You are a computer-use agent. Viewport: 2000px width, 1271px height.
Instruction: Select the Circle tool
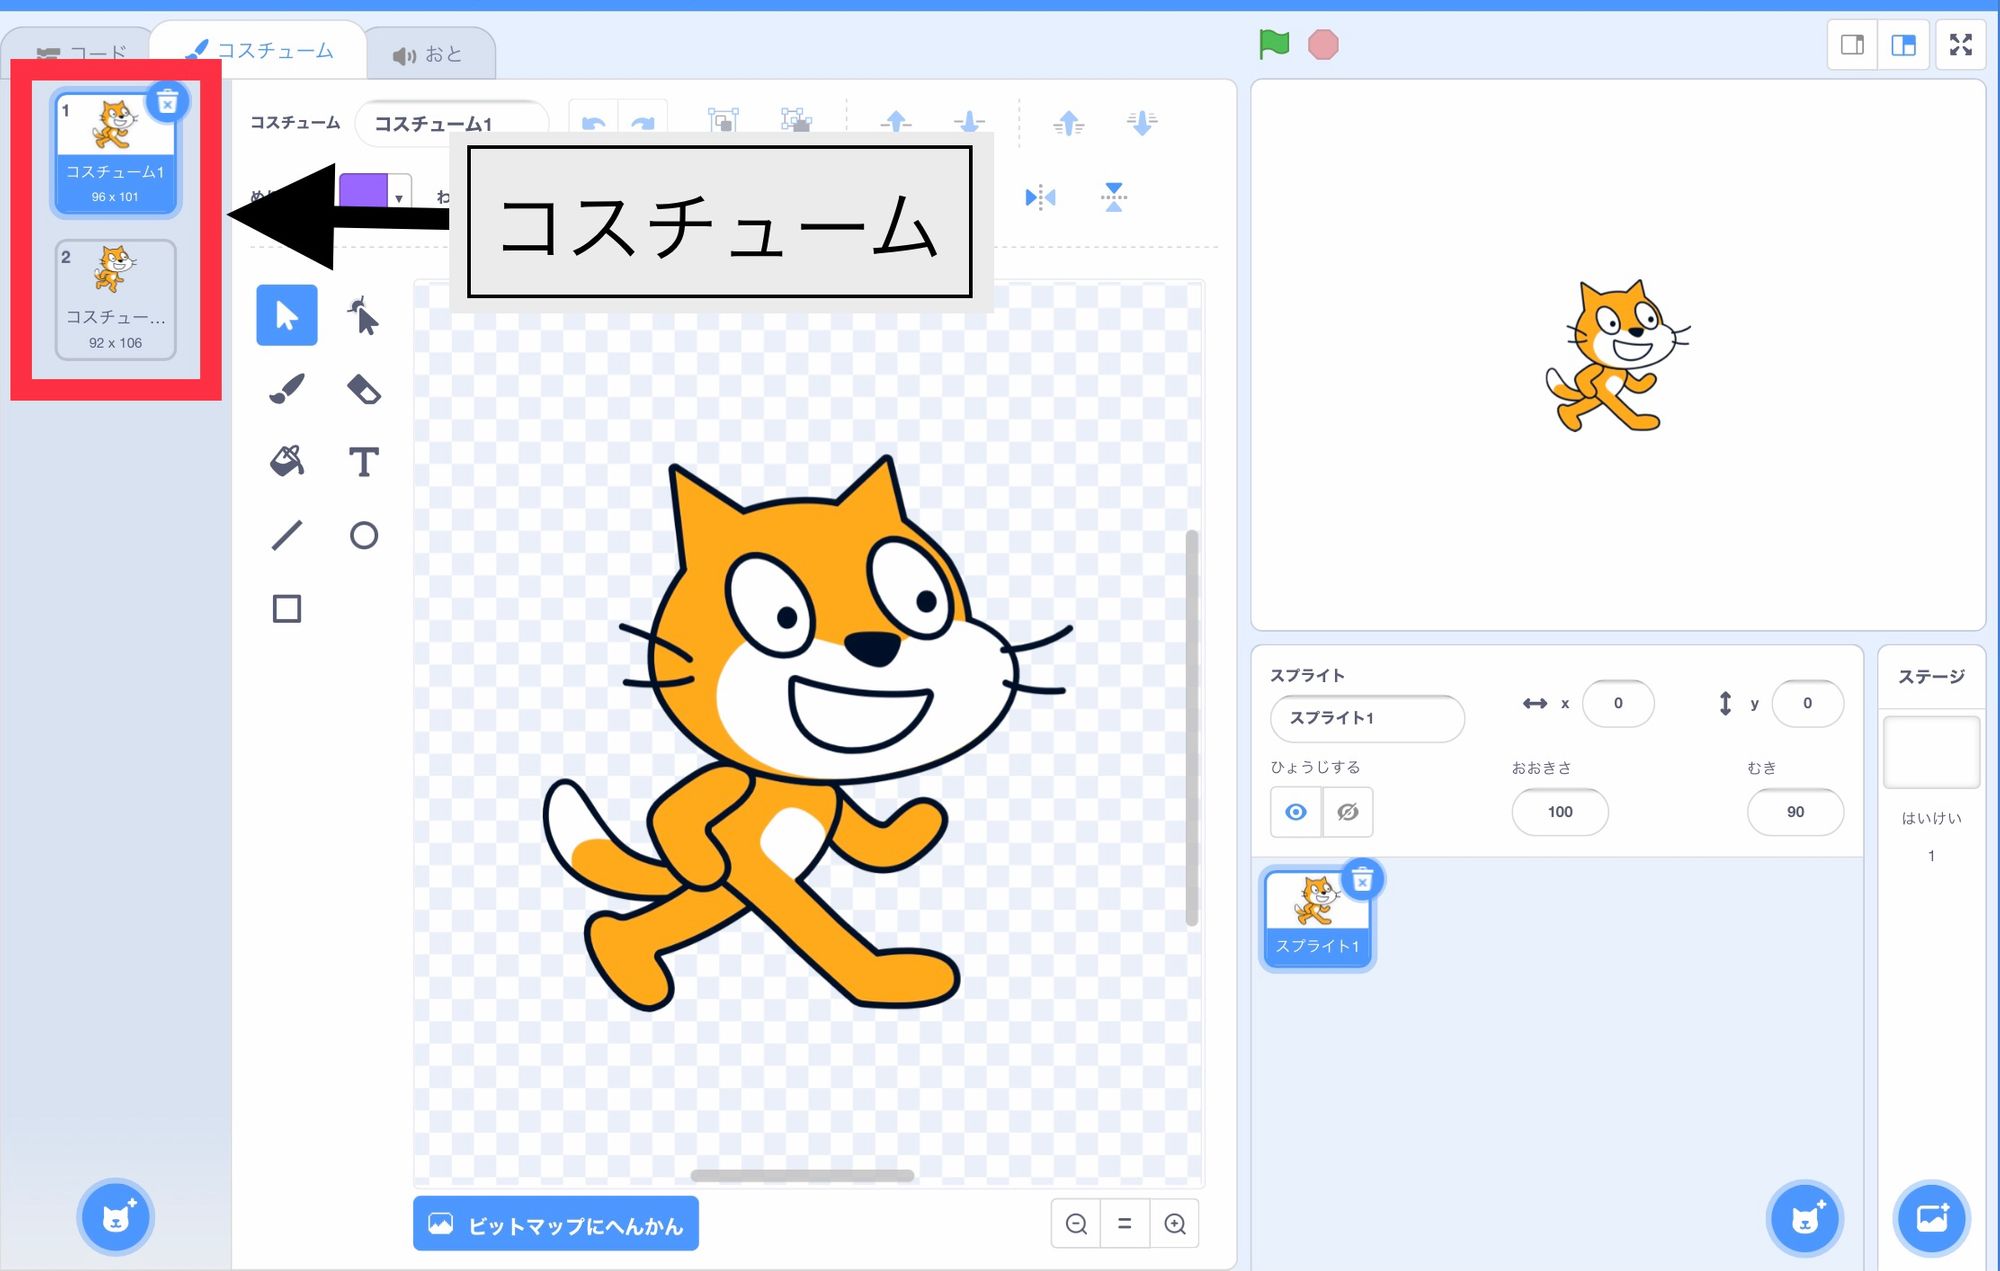pyautogui.click(x=364, y=535)
